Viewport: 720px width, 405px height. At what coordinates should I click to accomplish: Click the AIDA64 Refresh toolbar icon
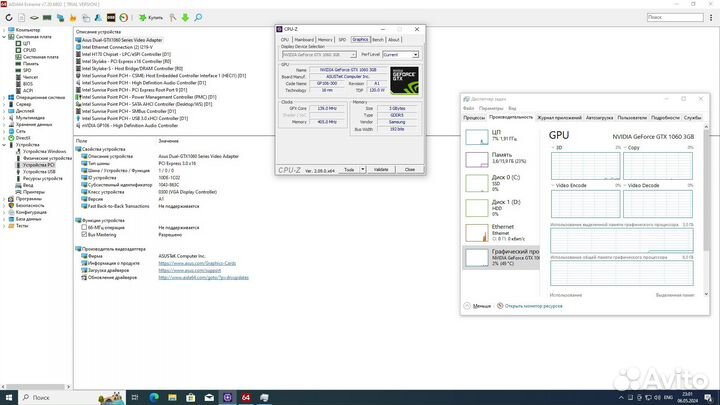pyautogui.click(x=9, y=17)
